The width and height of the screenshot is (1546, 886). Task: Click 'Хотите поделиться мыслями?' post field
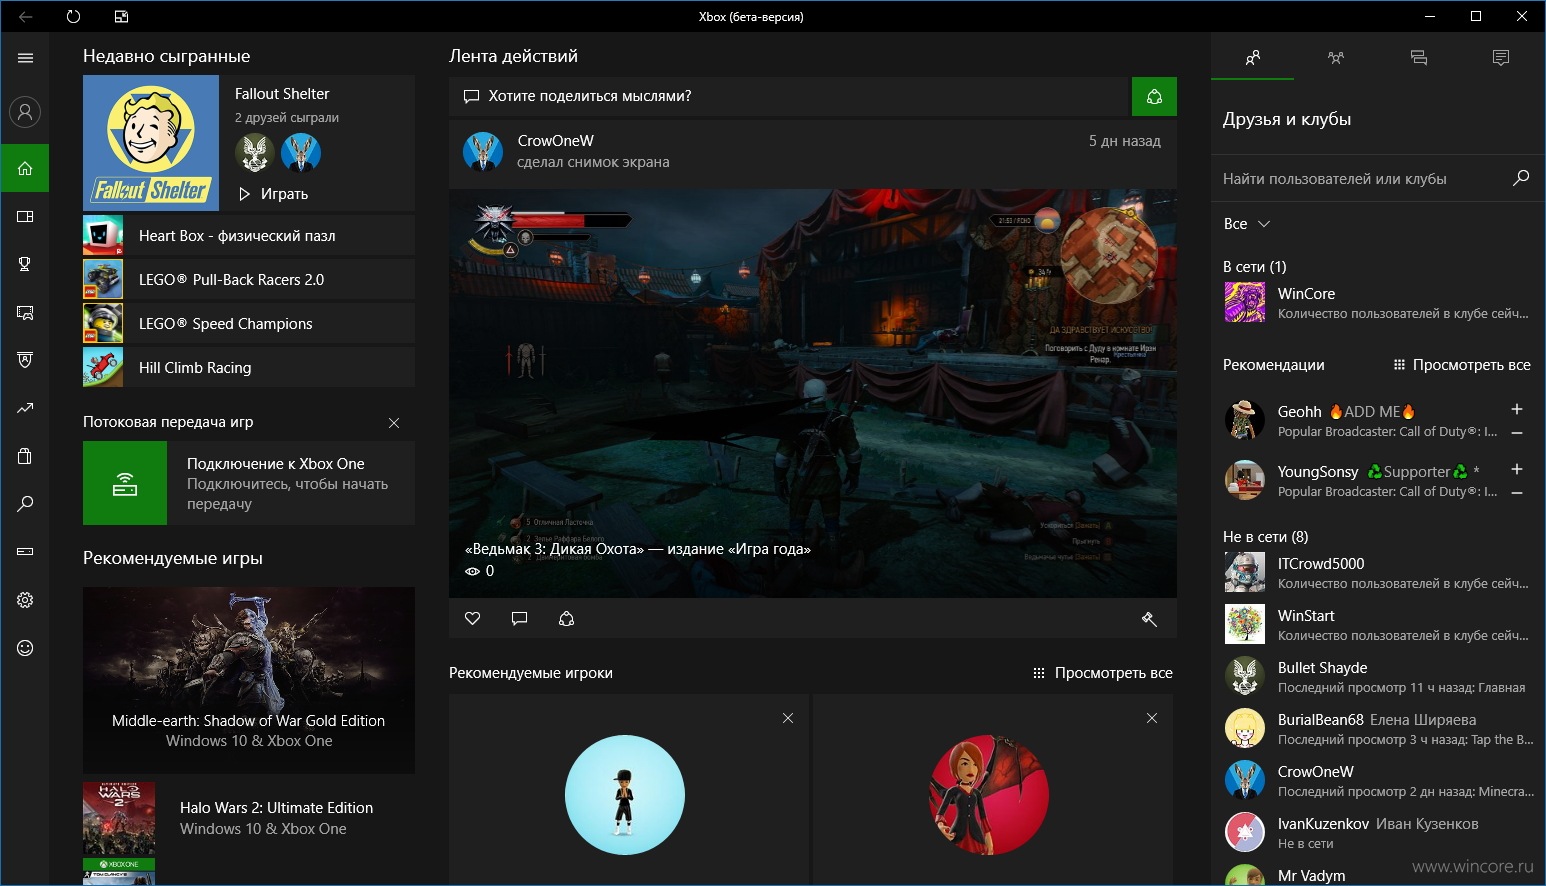789,96
